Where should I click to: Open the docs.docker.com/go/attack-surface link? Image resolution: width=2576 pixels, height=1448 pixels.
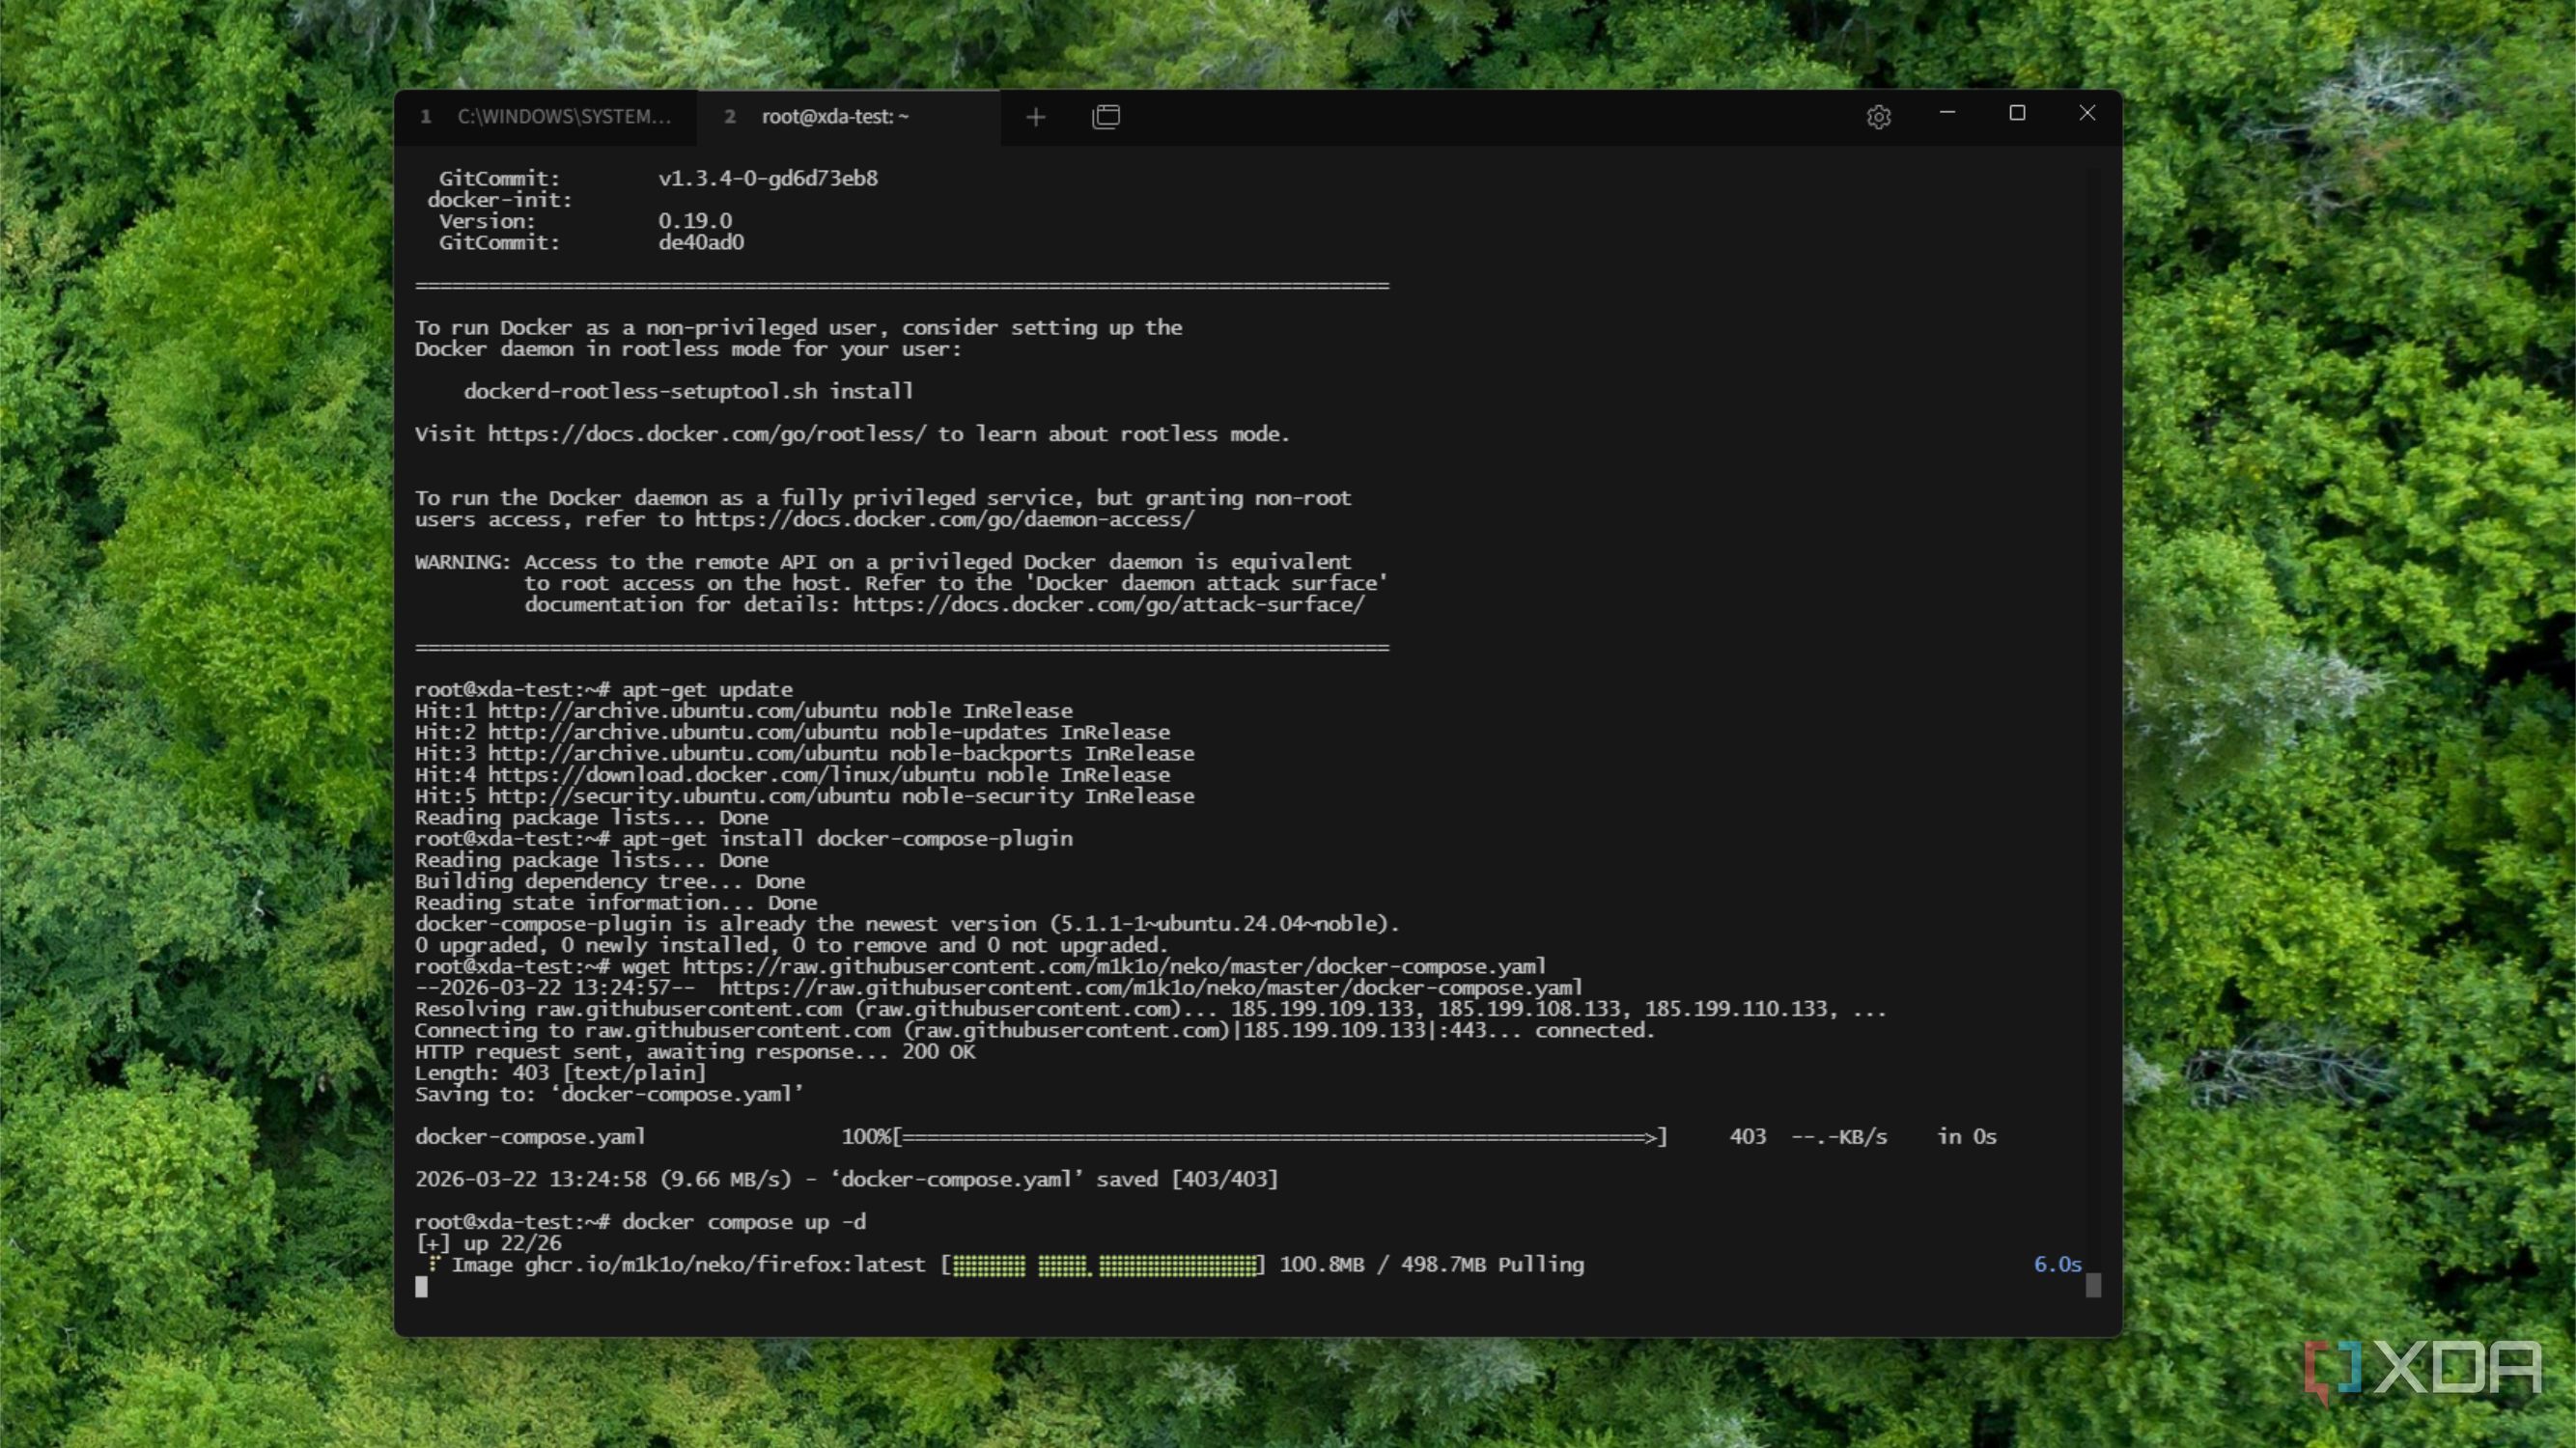[1108, 605]
